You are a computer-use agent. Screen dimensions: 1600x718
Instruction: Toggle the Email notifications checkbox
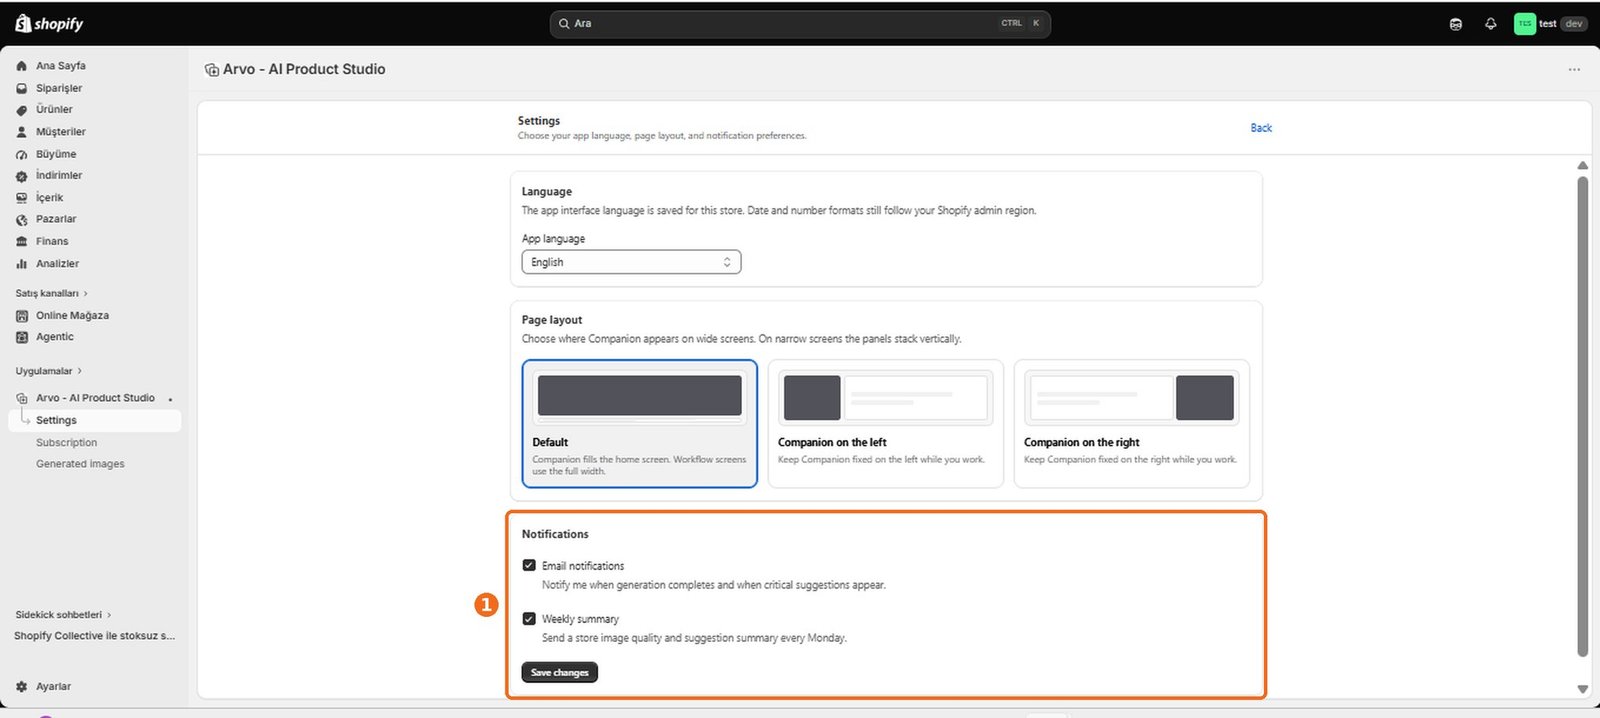click(x=529, y=565)
